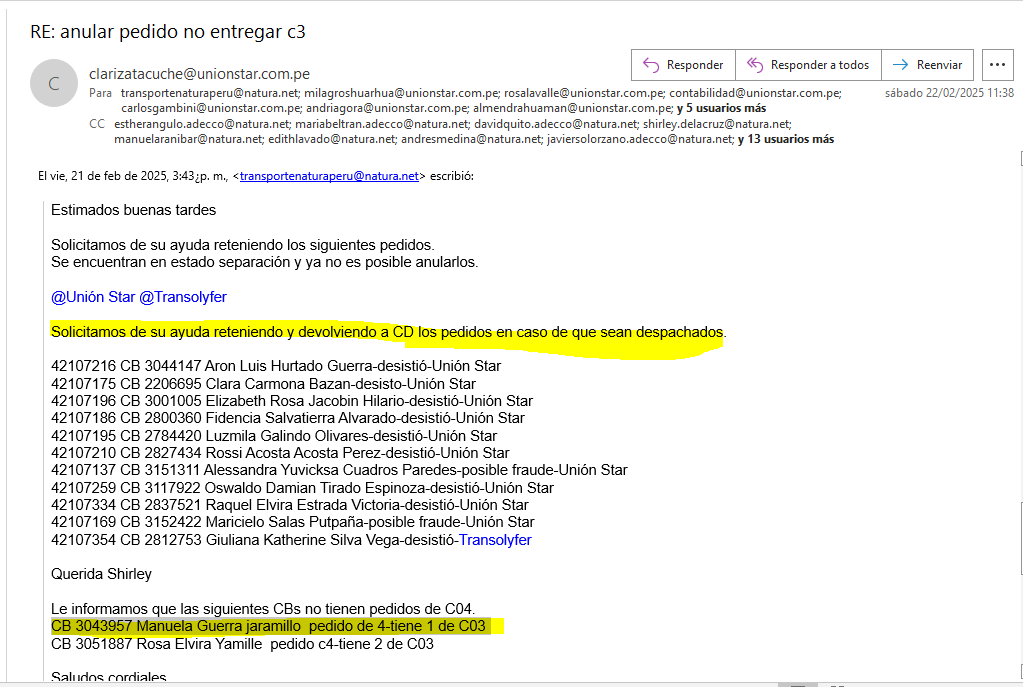1023x687 pixels.
Task: Expand 'y 13 usuarios más' CC list
Action: (786, 140)
